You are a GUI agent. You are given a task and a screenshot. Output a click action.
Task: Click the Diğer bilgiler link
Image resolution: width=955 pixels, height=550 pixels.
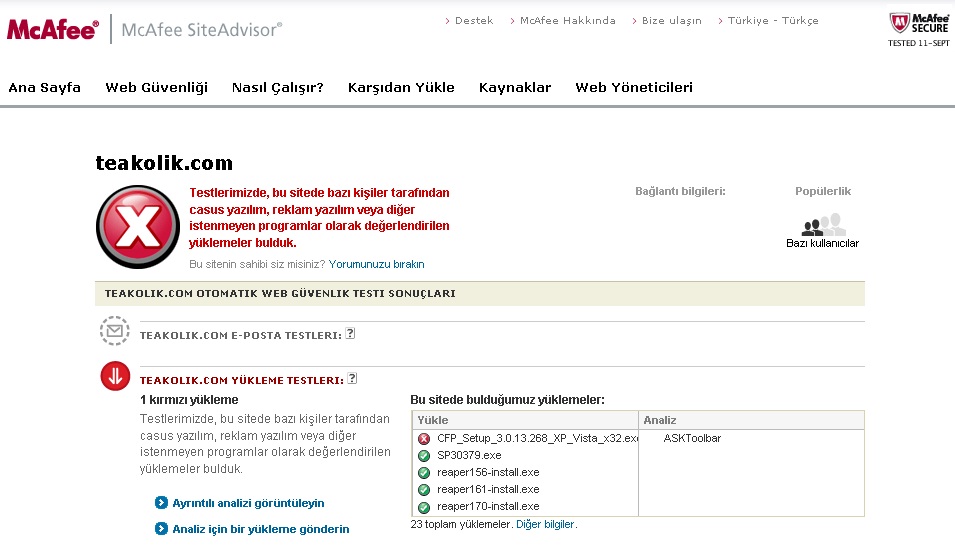pyautogui.click(x=545, y=524)
